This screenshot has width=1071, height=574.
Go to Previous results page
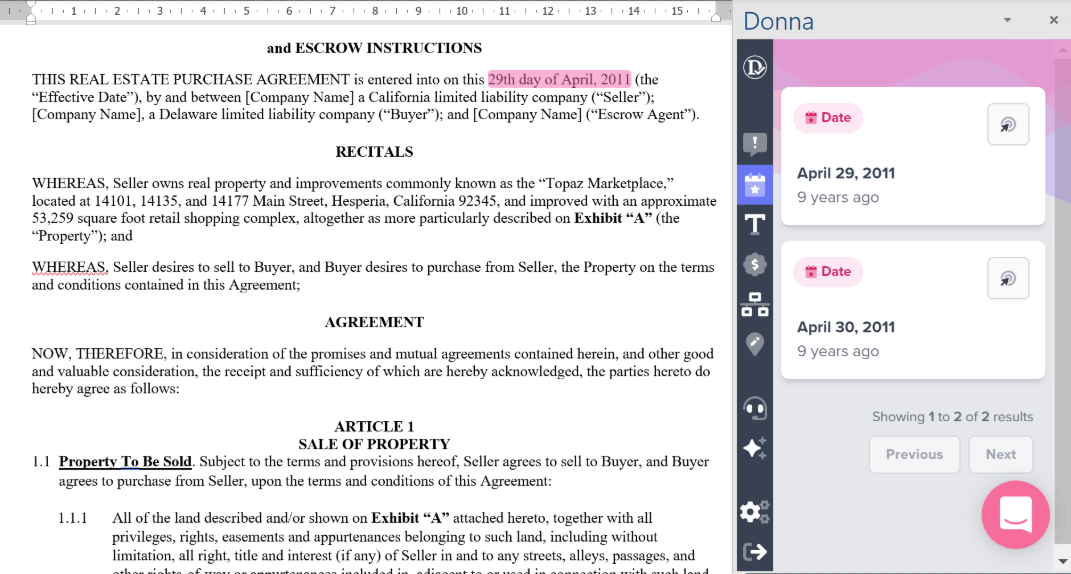pos(915,454)
